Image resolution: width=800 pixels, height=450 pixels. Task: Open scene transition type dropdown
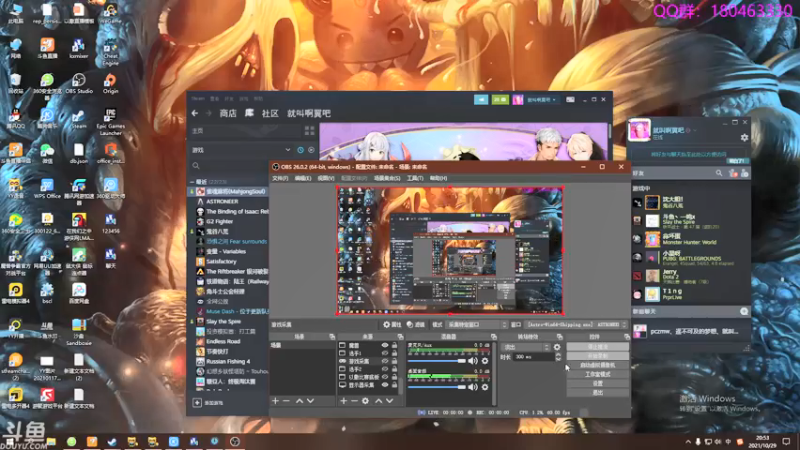click(x=526, y=347)
